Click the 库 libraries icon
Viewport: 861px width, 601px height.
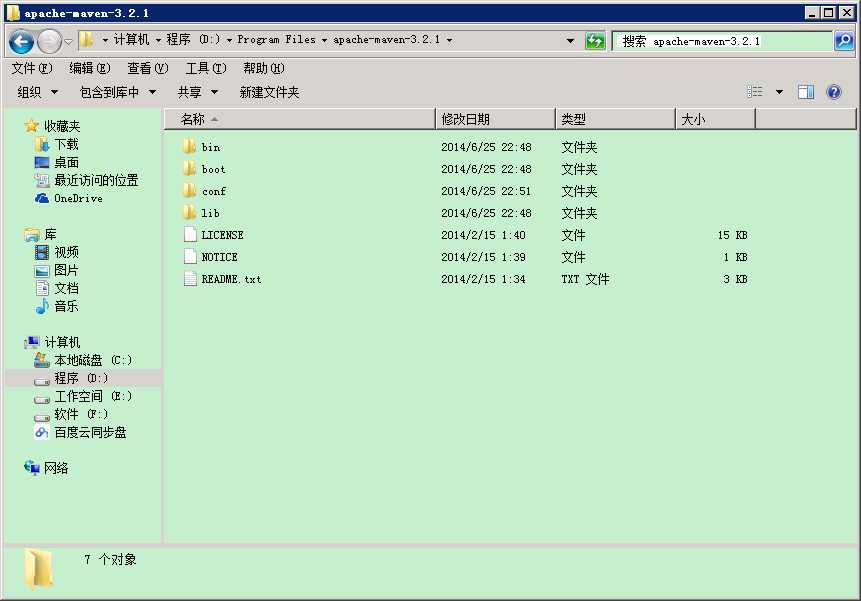coord(32,234)
